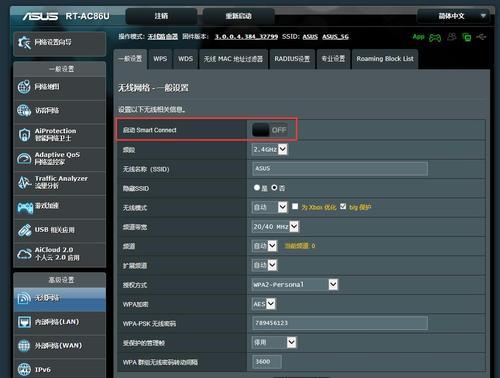
Task: Open the Wireless Mode dropdown
Action: tap(269, 207)
